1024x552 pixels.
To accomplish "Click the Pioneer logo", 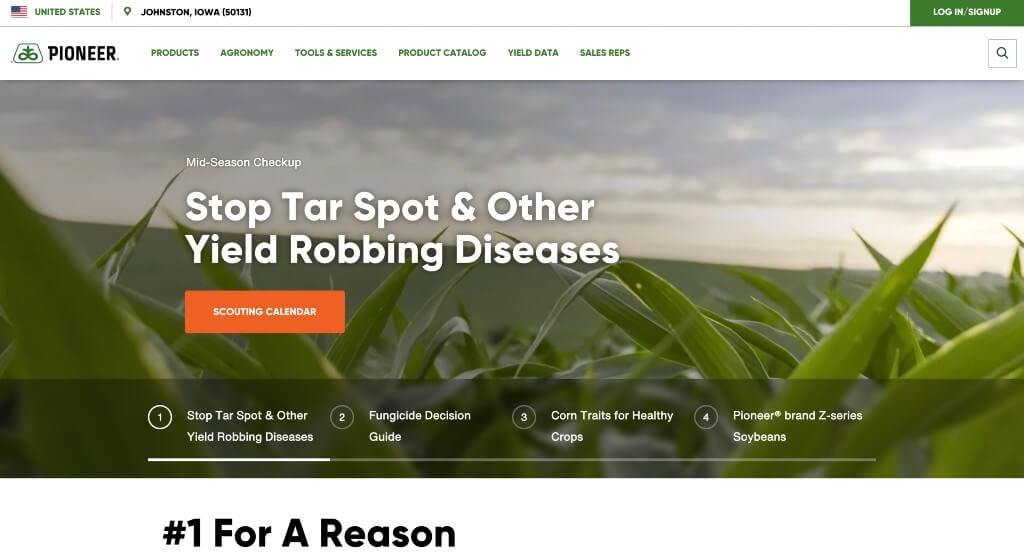I will pos(65,53).
